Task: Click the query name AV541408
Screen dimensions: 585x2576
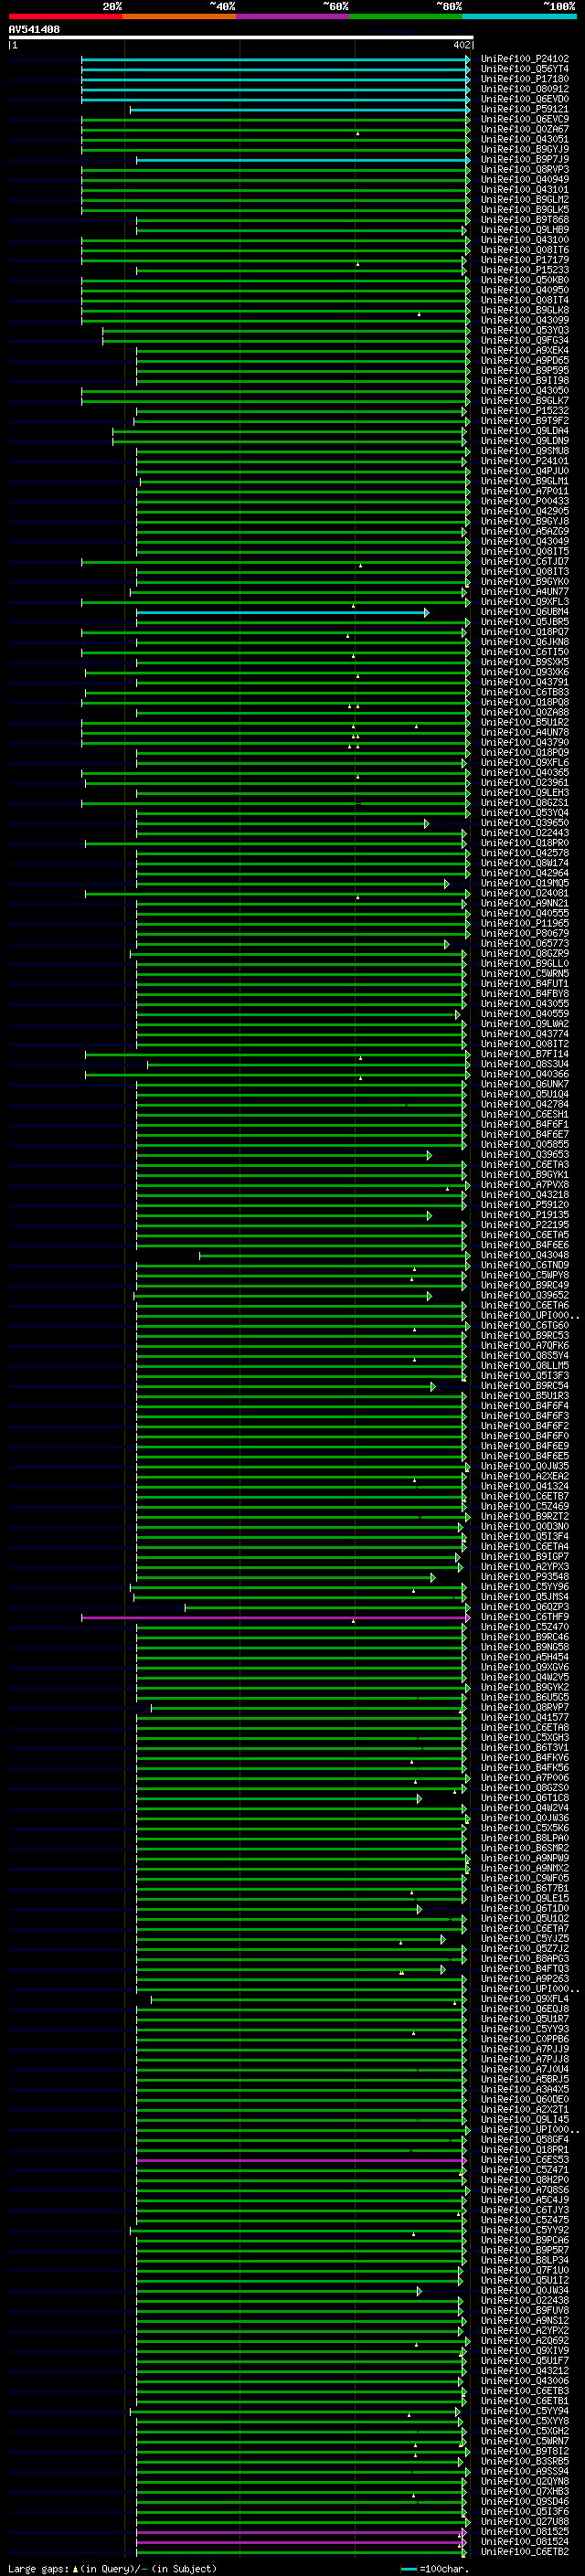Action: [34, 30]
